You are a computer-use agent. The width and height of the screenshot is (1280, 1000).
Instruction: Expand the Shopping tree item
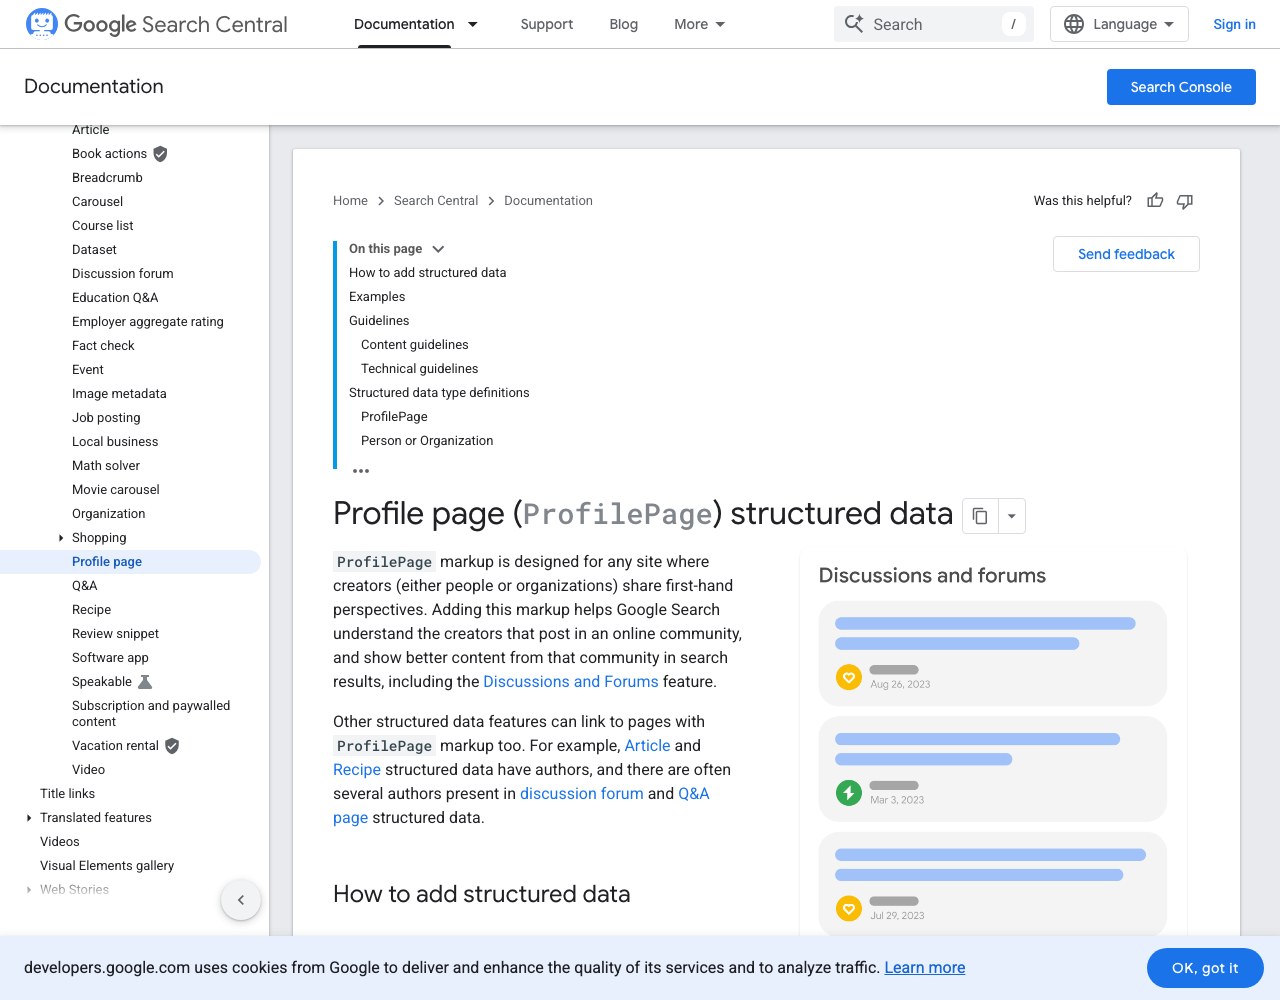click(62, 538)
